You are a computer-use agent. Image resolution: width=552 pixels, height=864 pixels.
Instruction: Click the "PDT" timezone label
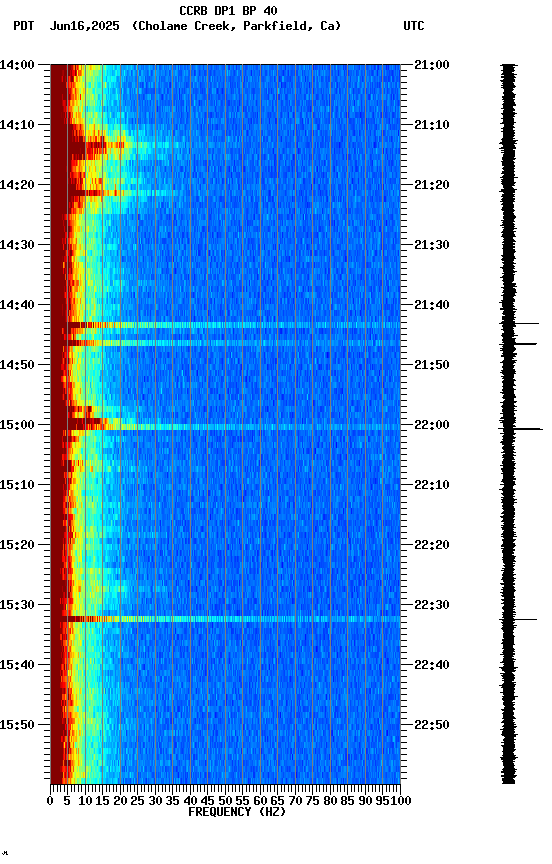pos(23,26)
